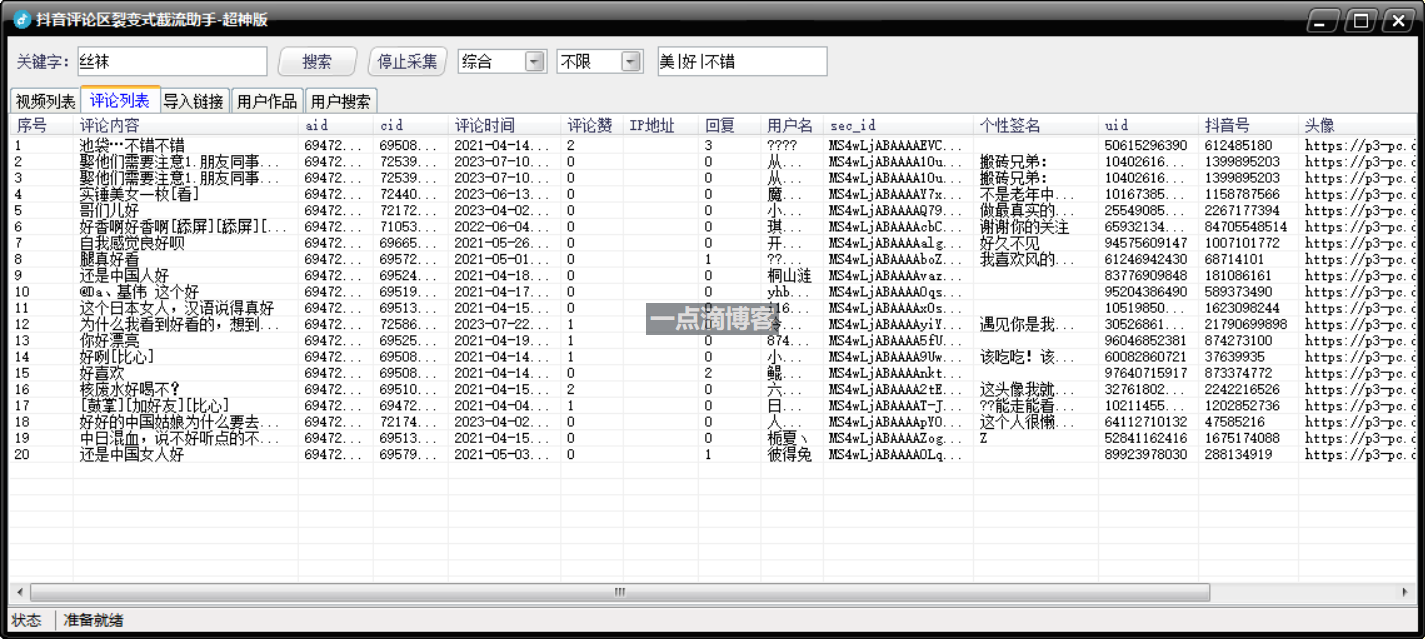Click the scrollbar left arrow
Screen dimensions: 1425x639
[18, 592]
